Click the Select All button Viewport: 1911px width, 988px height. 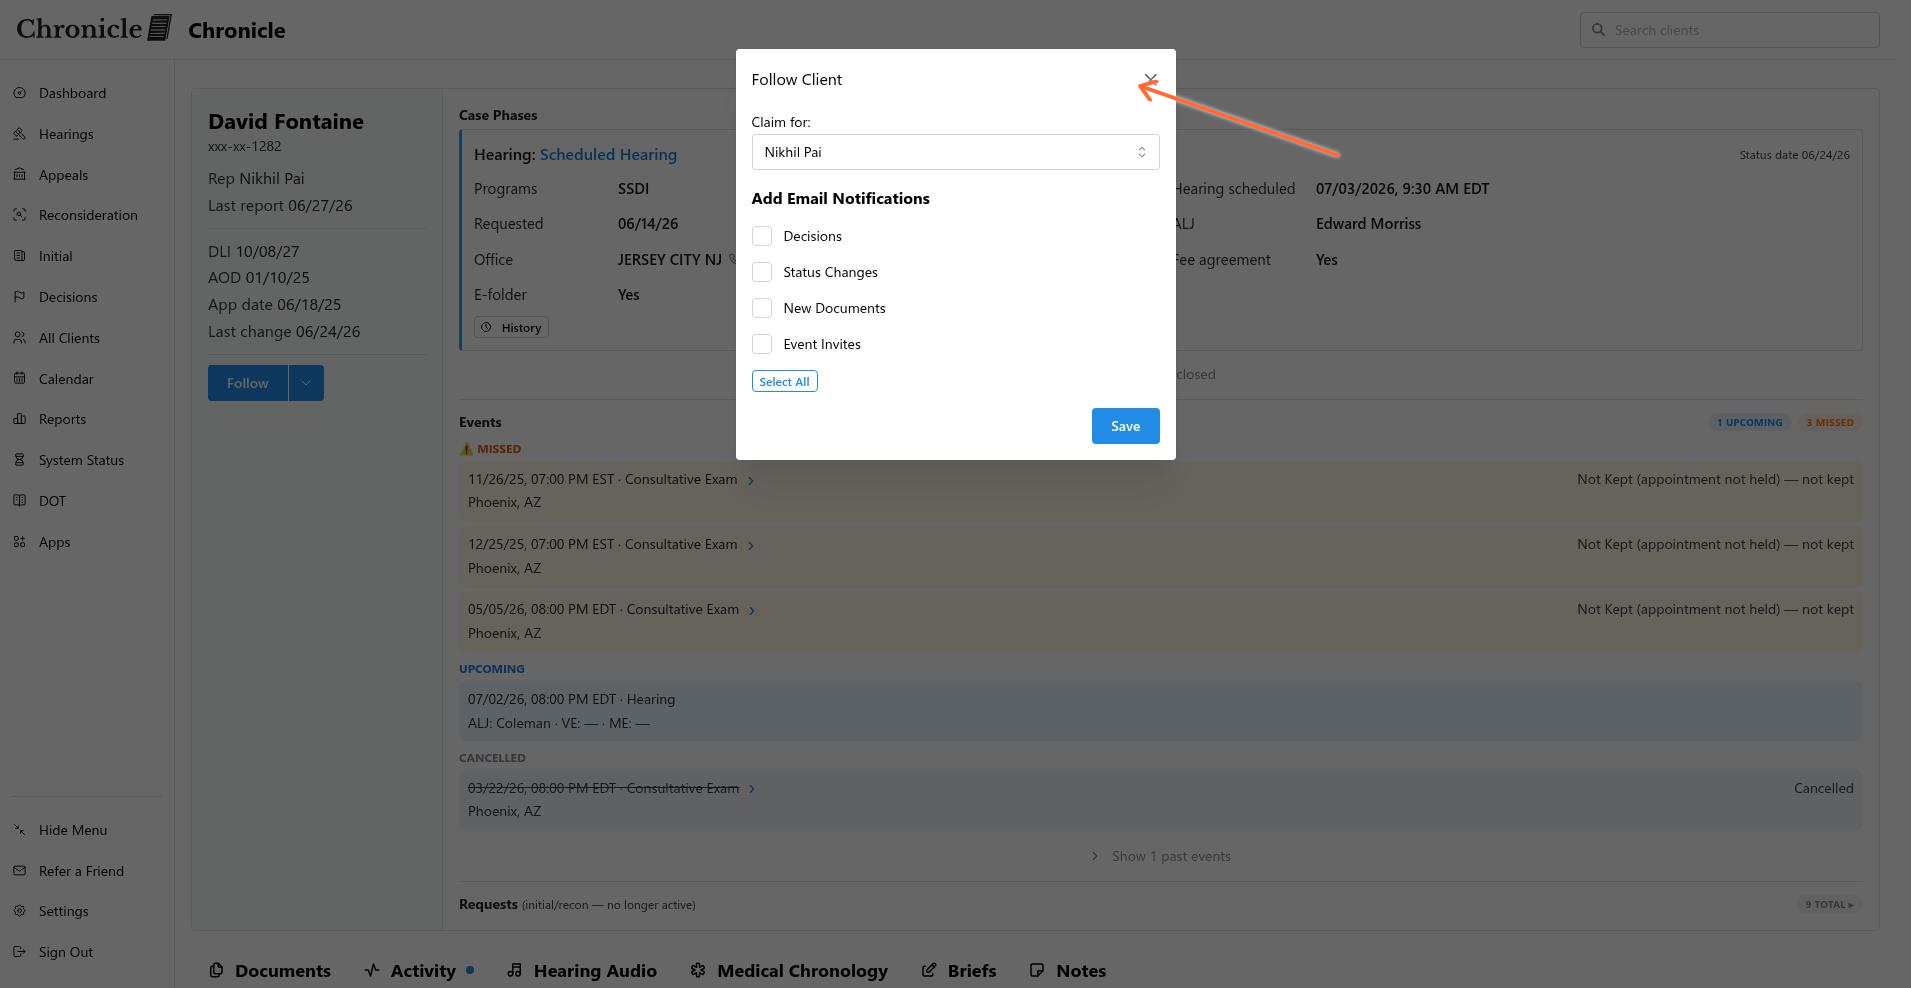pos(784,381)
